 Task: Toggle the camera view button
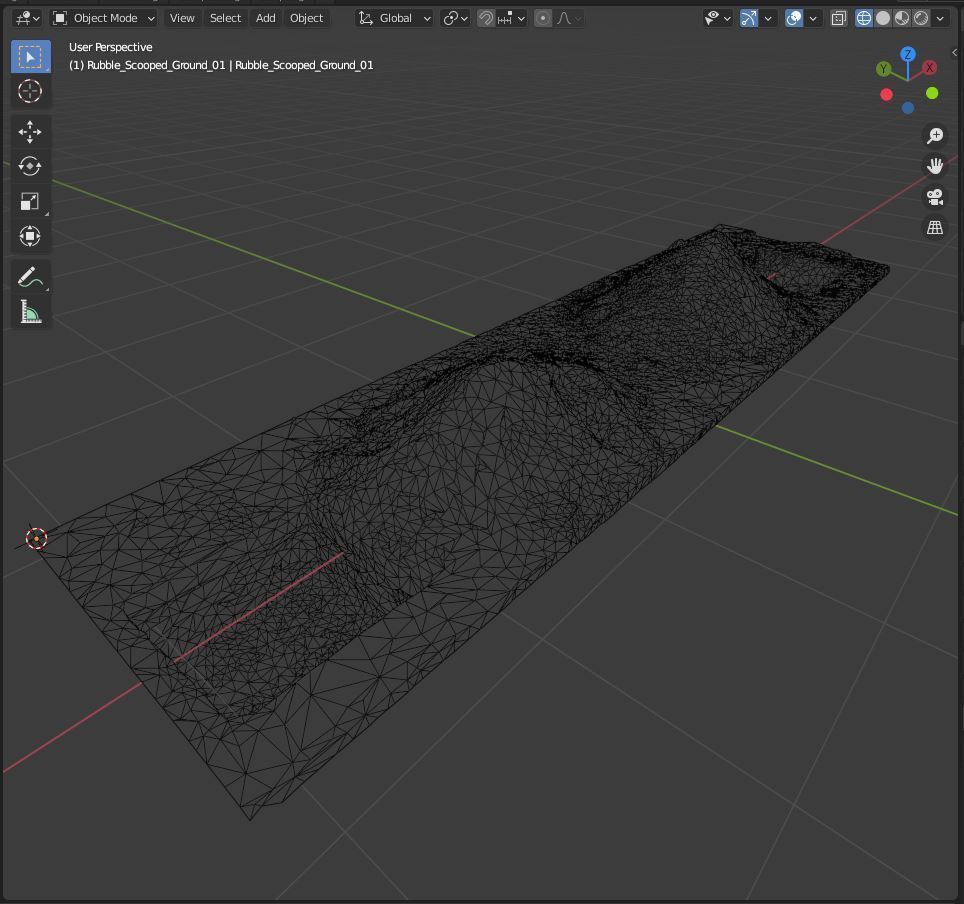(x=935, y=197)
